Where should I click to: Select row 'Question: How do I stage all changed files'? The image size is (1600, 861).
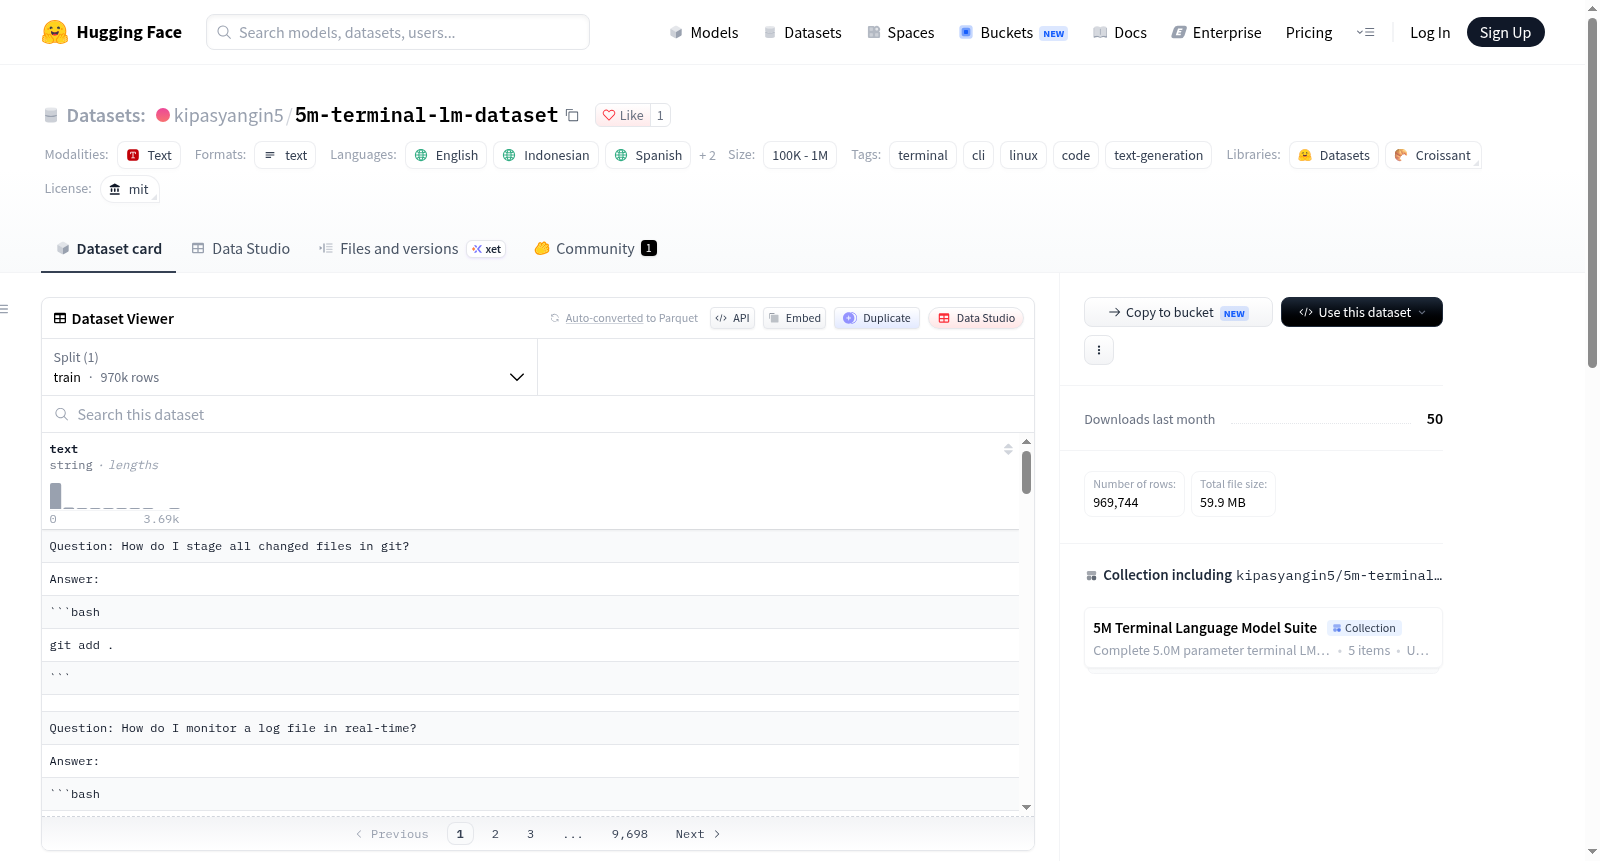tap(530, 546)
